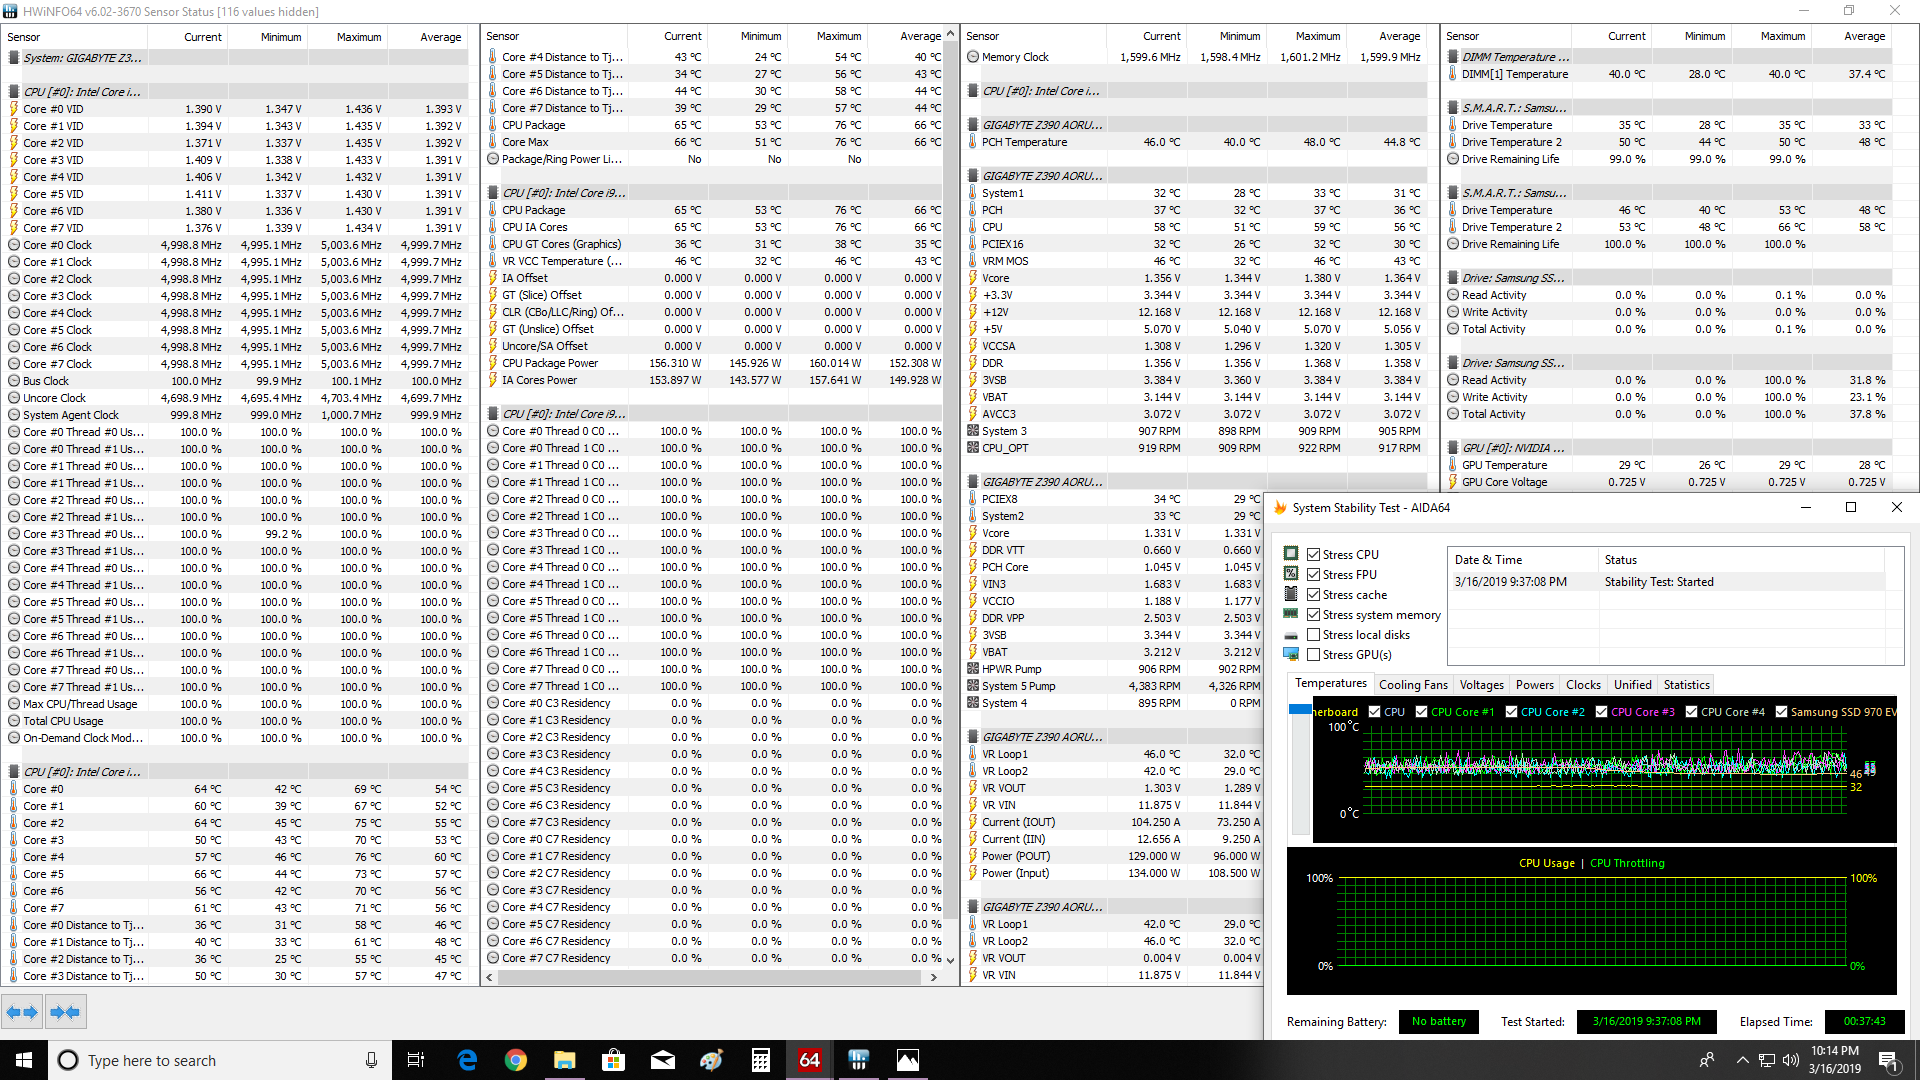This screenshot has width=1920, height=1080.
Task: Click the collapse layout arrows button in HWiNFO
Action: [x=65, y=1012]
